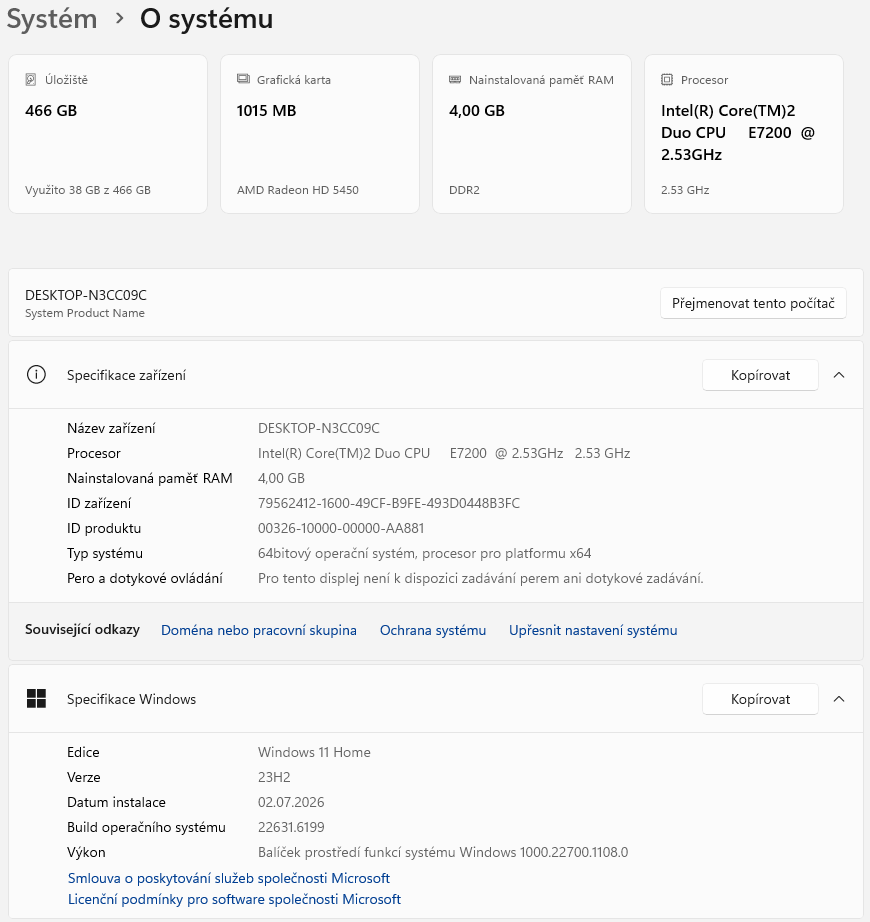
Task: Open Licenční podmínky pro software link
Action: pos(234,899)
